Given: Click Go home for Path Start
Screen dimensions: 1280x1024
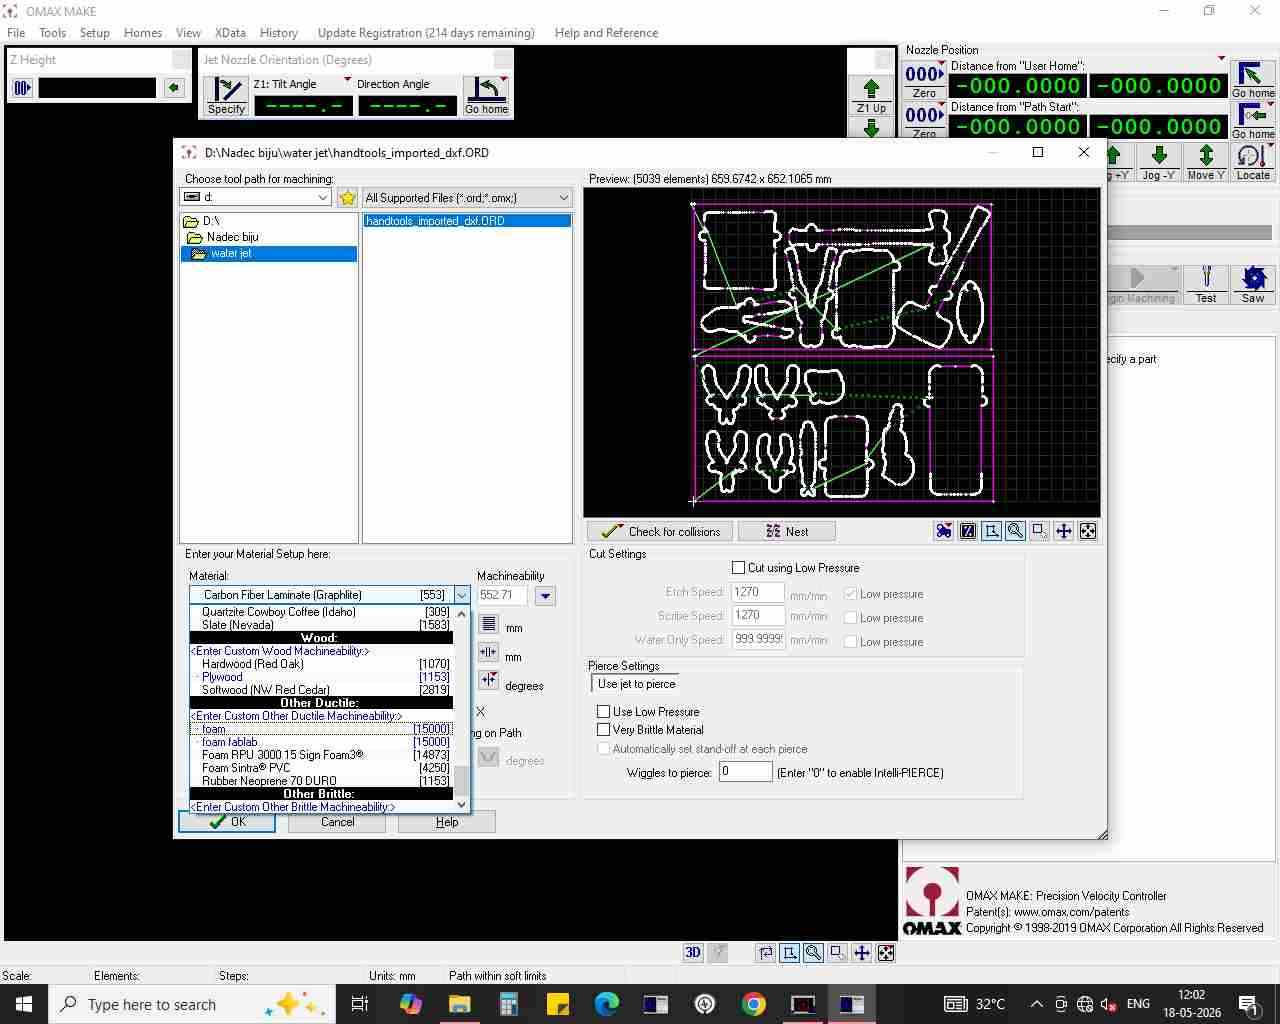Looking at the screenshot, I should [x=1253, y=120].
